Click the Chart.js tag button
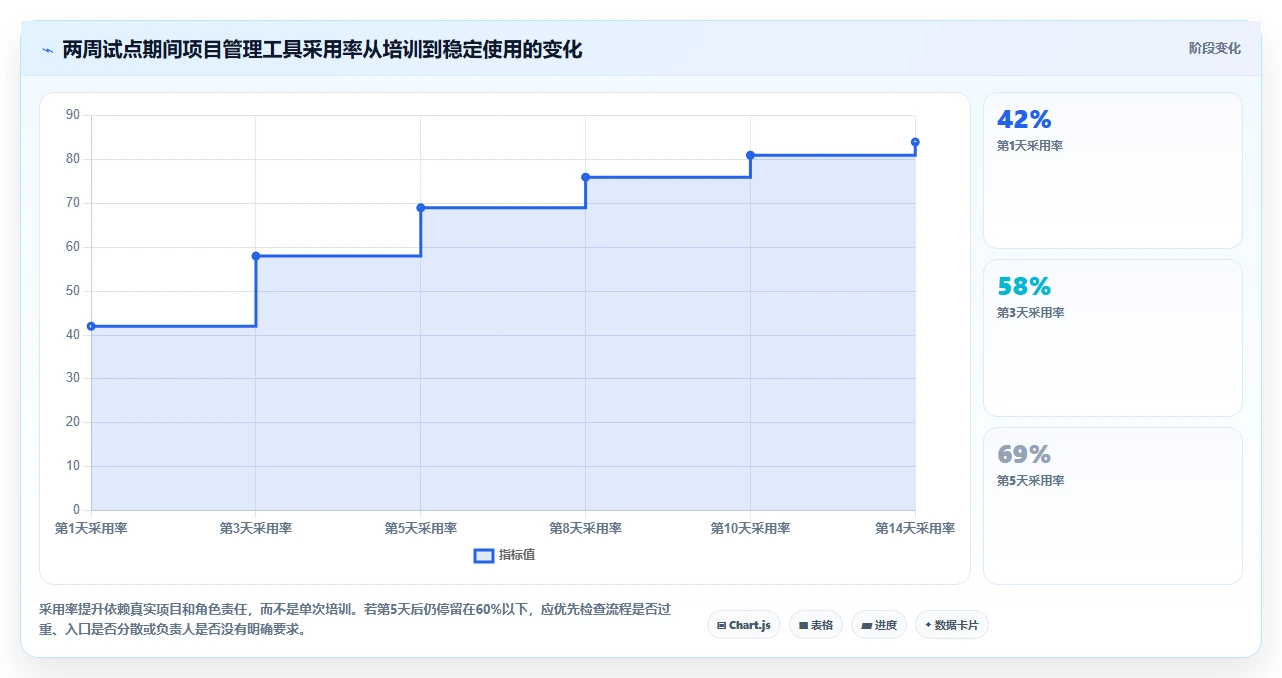The height and width of the screenshot is (678, 1282). 744,625
